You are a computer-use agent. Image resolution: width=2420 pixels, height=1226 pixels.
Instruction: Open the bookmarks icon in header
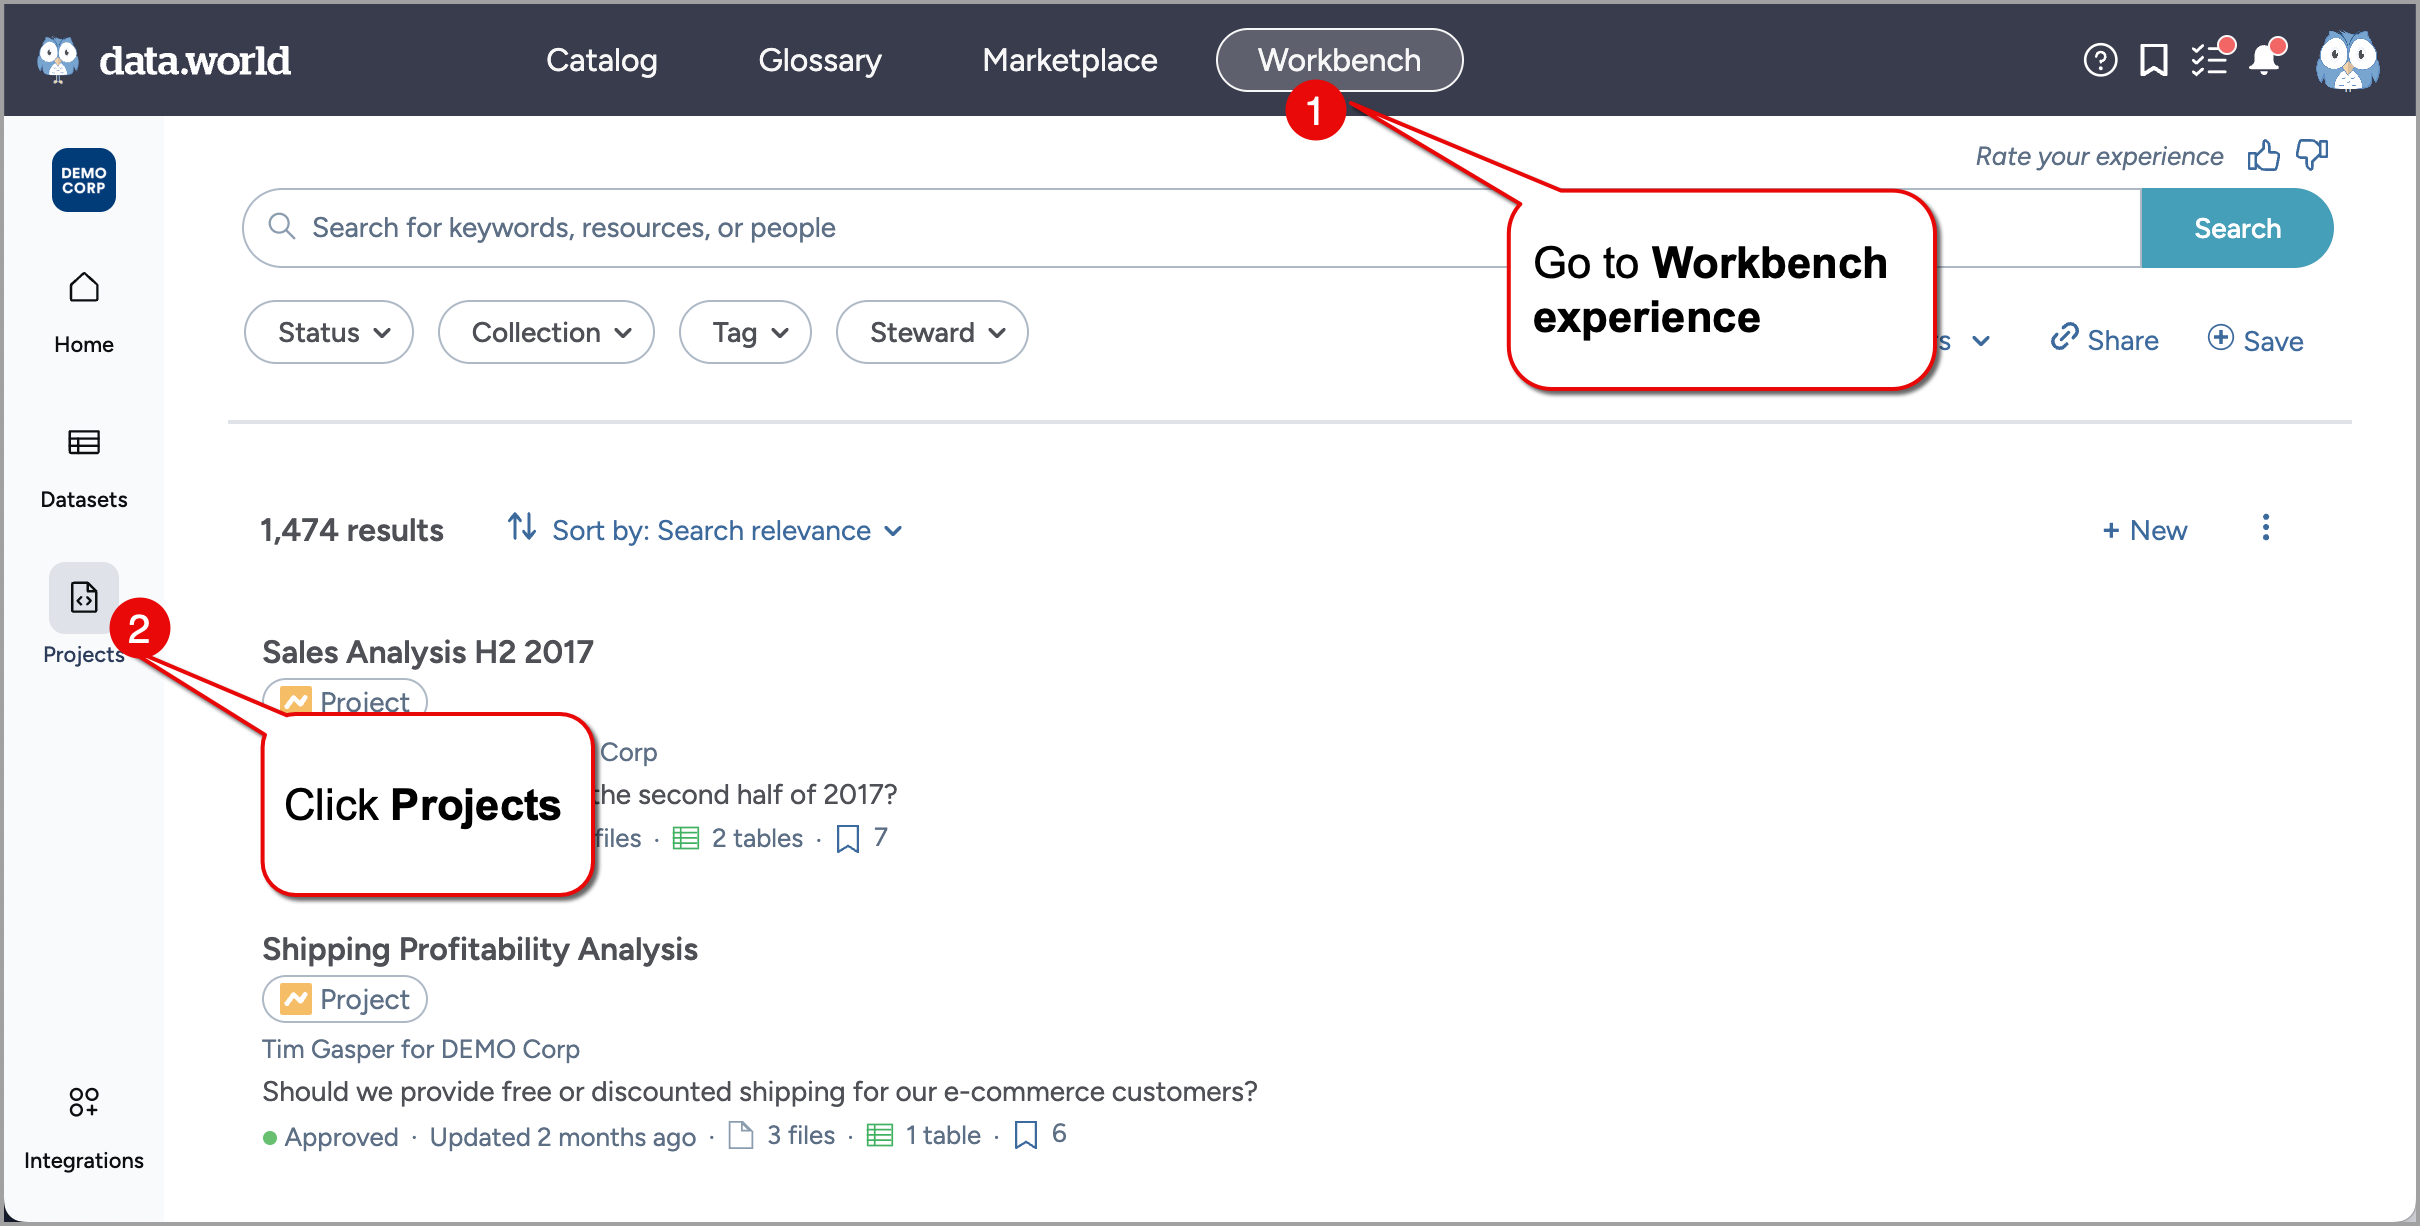point(2153,60)
